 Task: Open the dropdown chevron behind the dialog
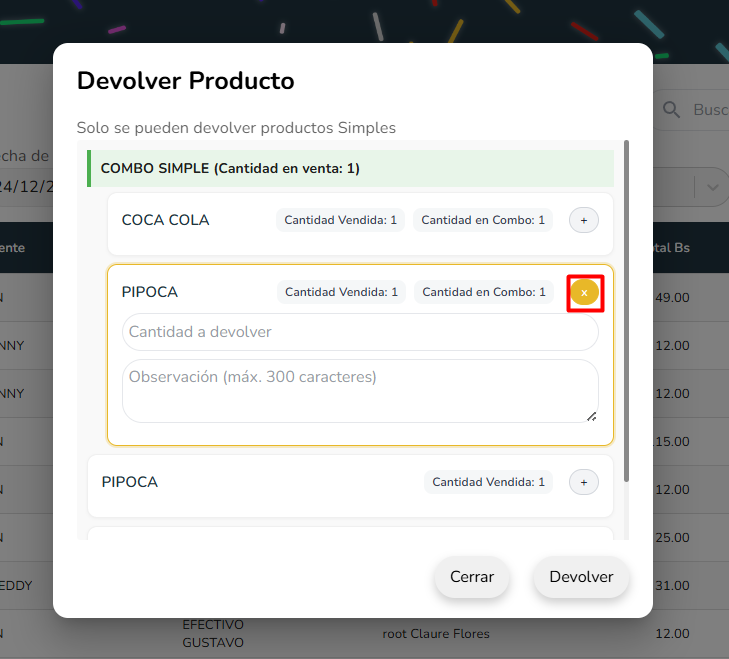[x=712, y=187]
